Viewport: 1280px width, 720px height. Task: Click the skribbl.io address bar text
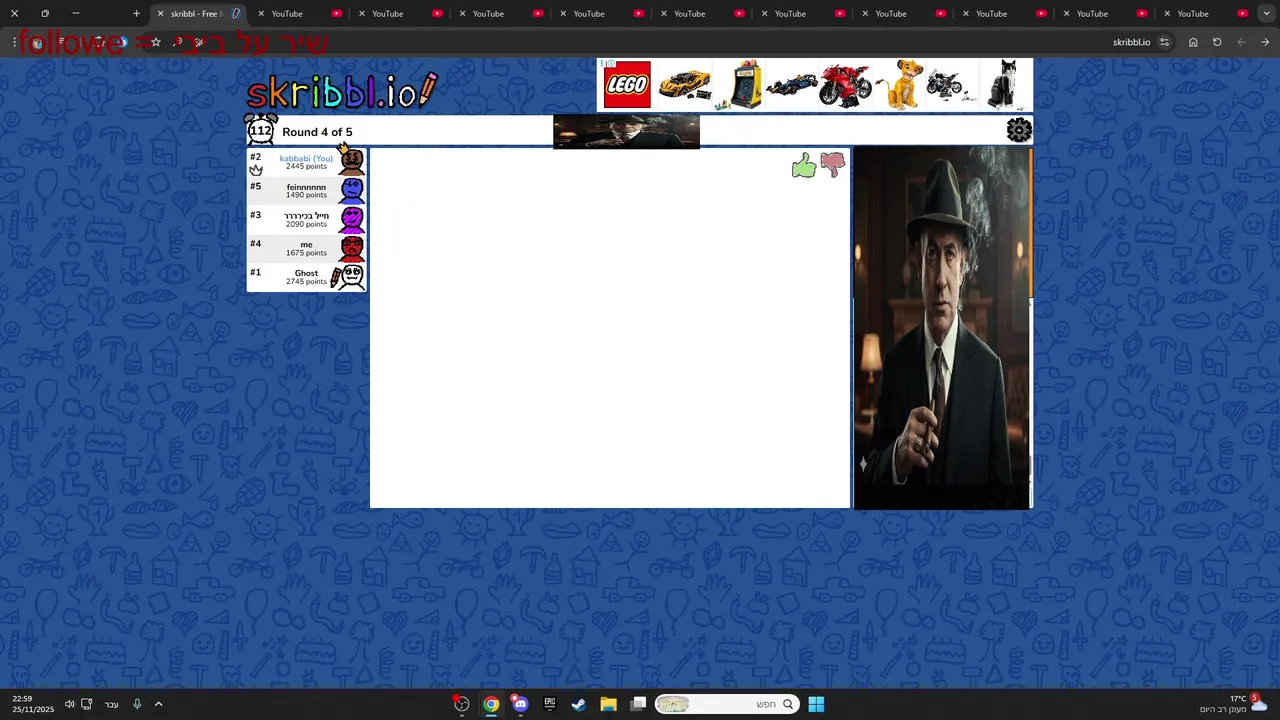click(1131, 42)
